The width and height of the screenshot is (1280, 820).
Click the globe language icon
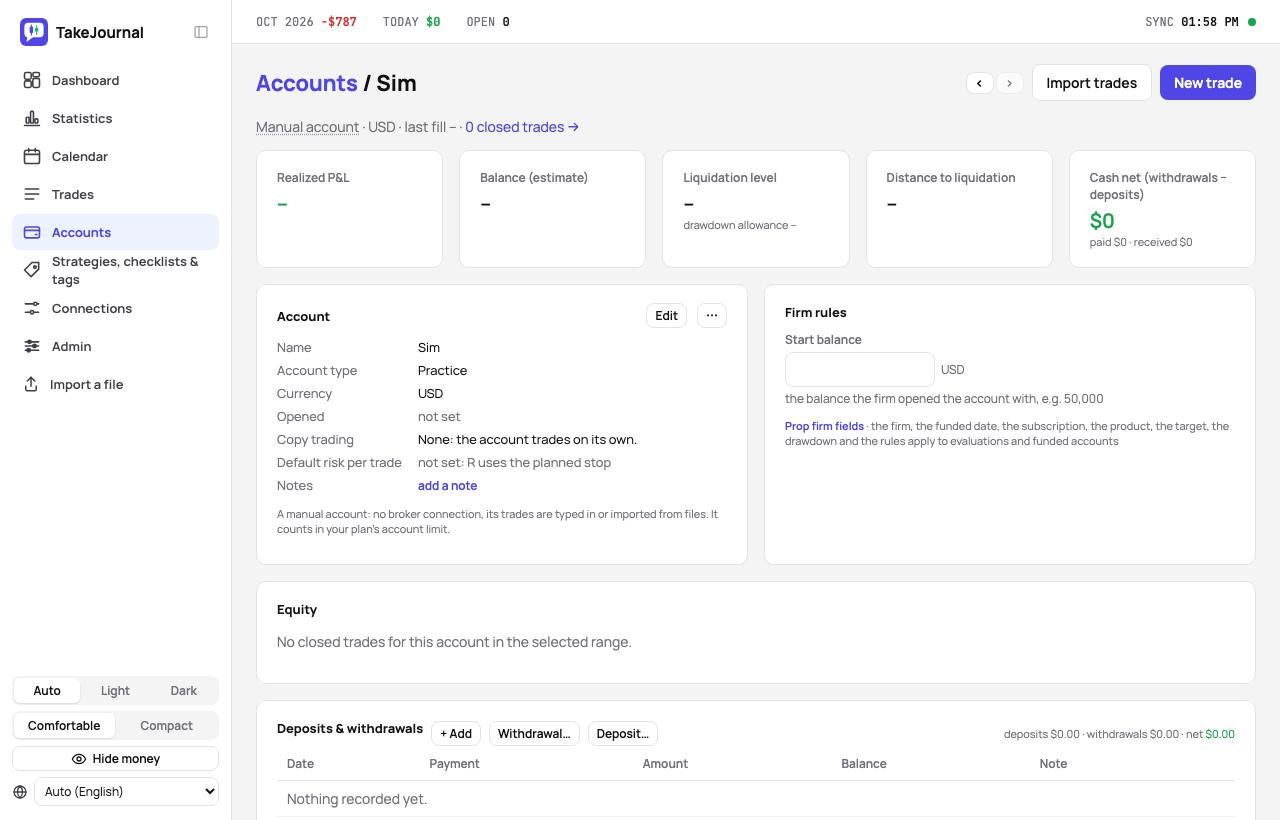(20, 792)
